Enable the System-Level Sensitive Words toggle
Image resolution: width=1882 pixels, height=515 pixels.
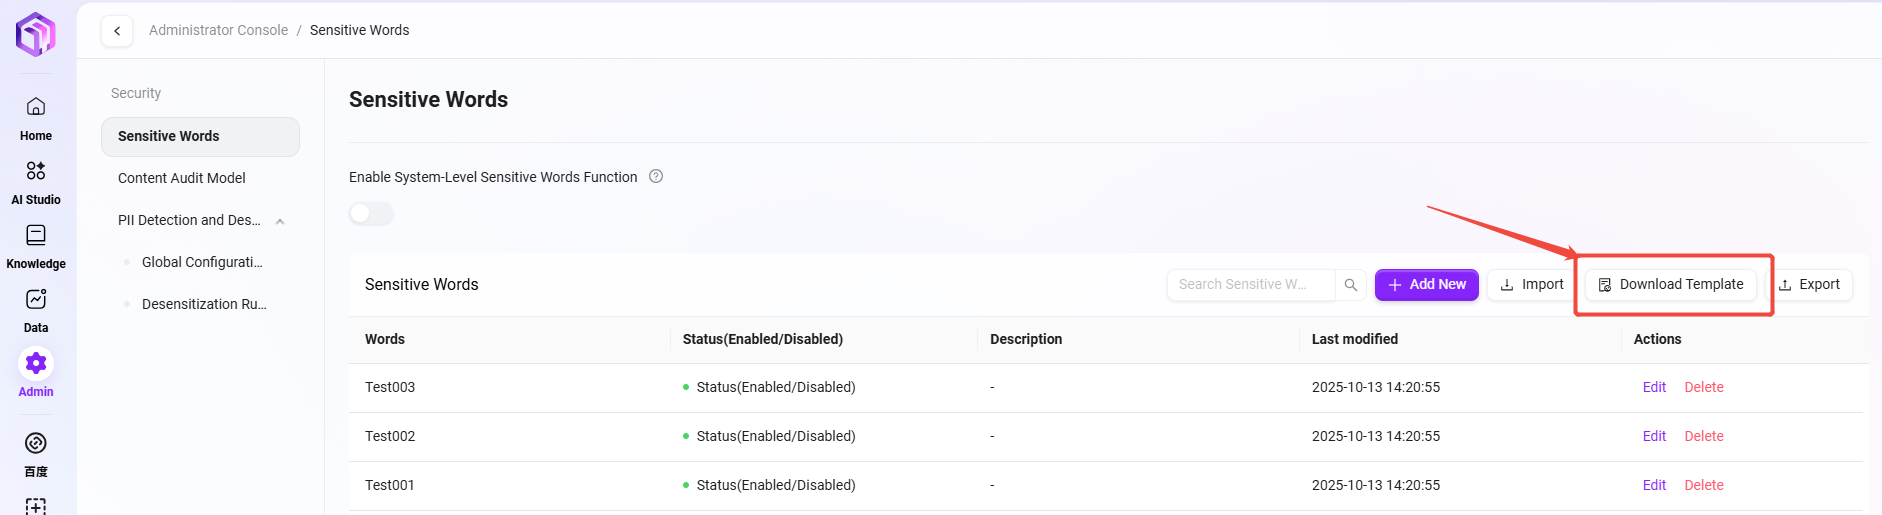coord(371,214)
